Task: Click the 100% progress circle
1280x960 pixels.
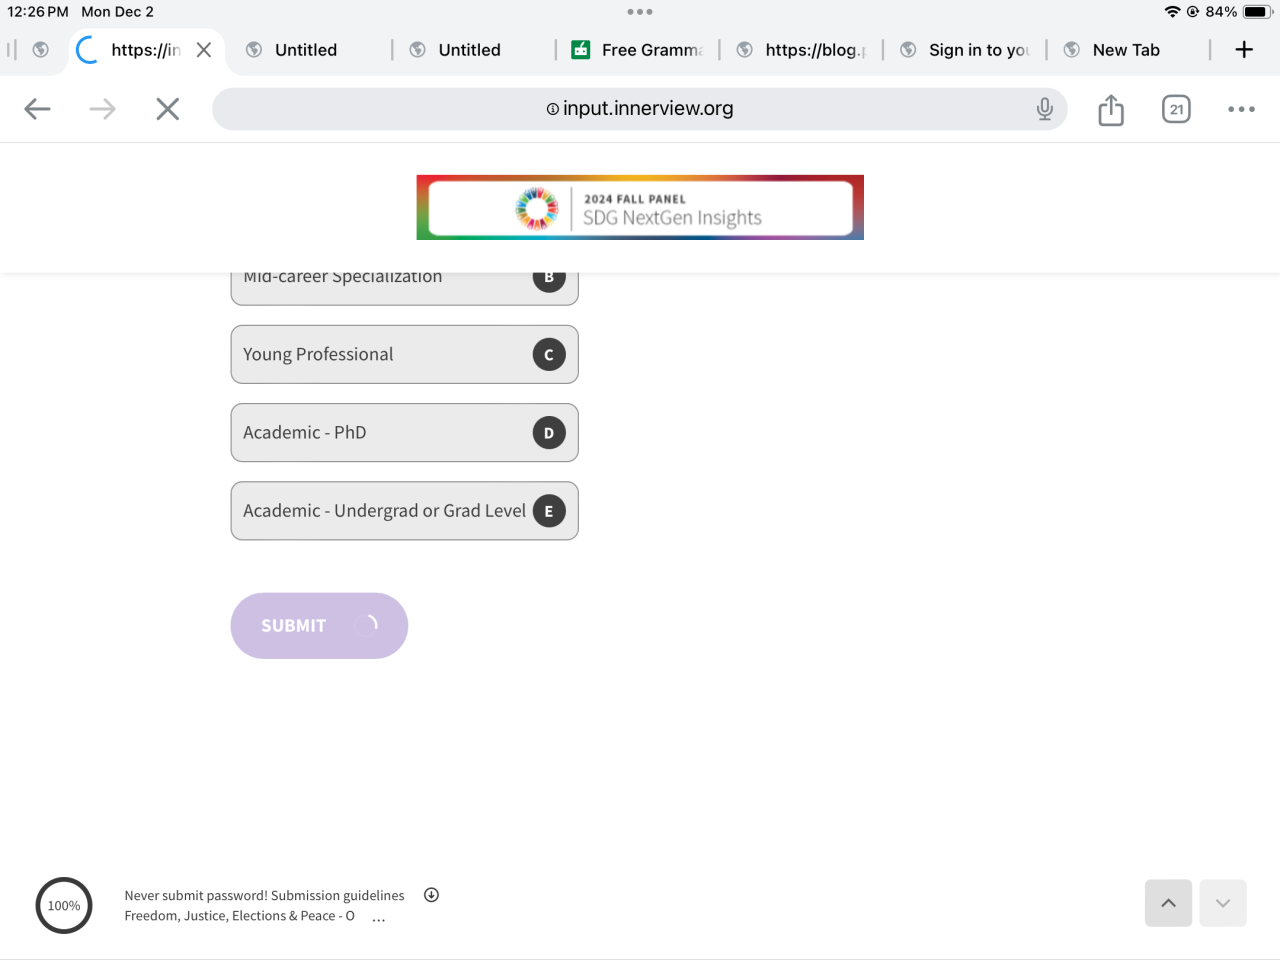Action: [64, 906]
